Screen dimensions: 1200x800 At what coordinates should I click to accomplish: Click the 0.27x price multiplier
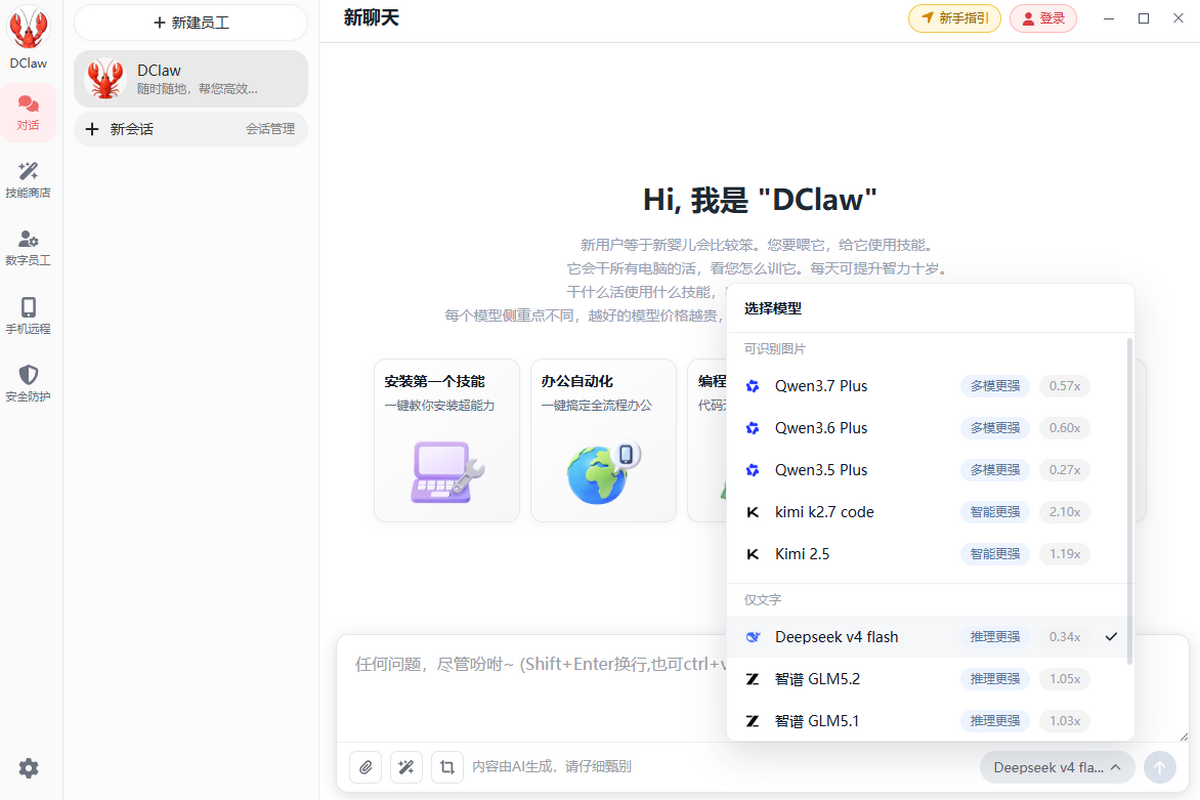coord(1064,470)
